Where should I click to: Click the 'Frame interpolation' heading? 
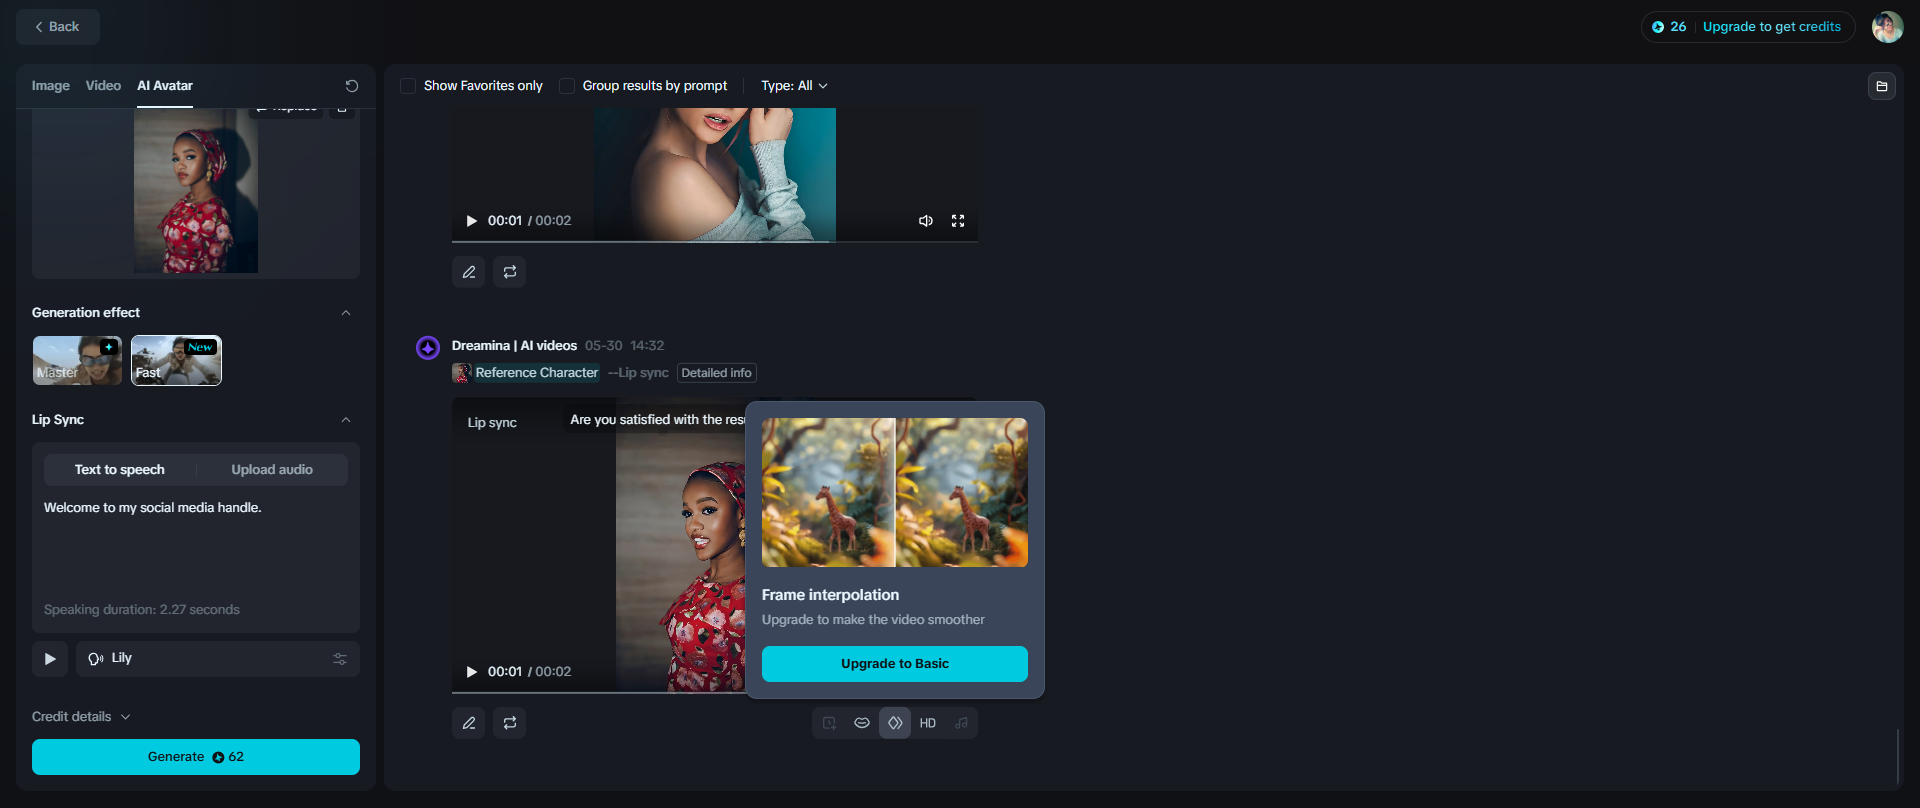(x=830, y=595)
